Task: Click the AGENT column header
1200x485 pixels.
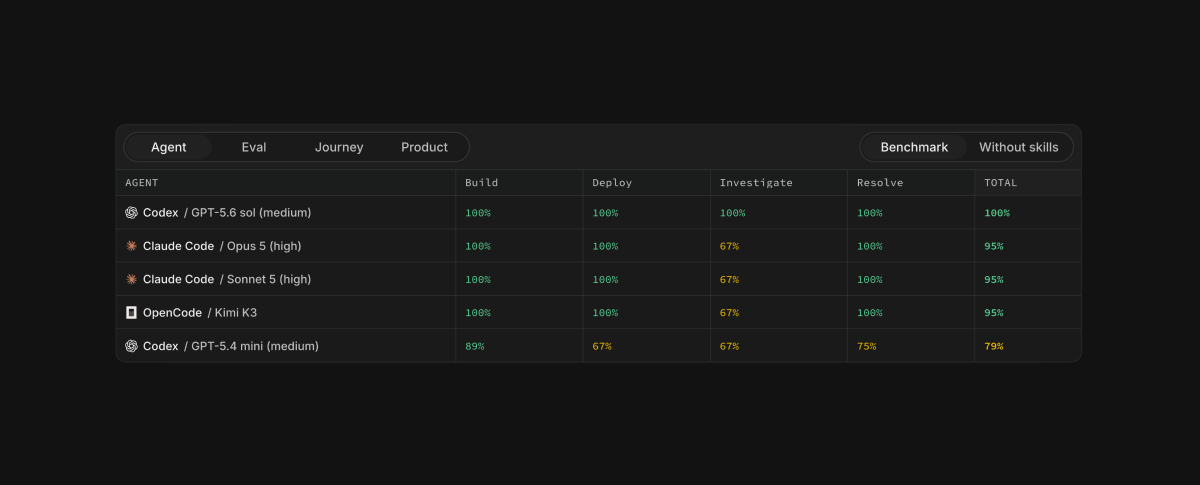Action: [x=142, y=183]
